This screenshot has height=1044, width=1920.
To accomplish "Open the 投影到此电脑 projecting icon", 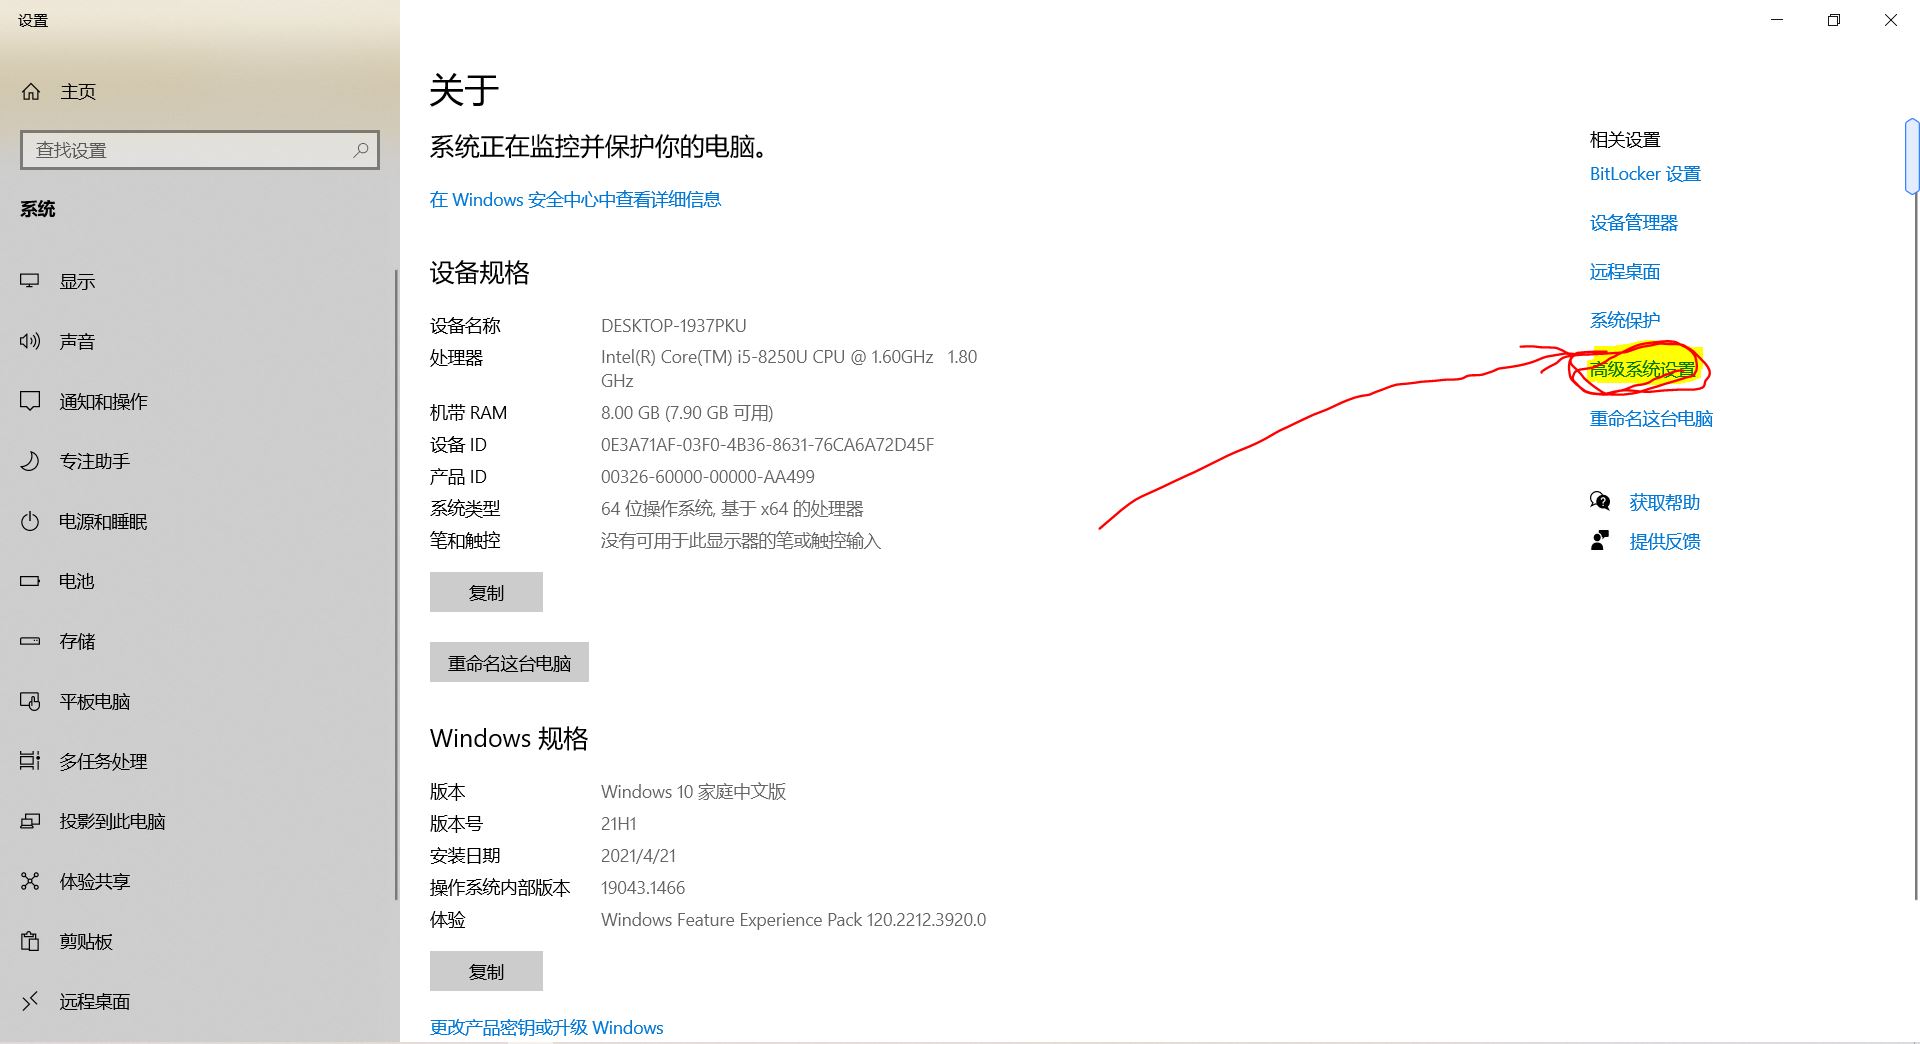I will [30, 821].
